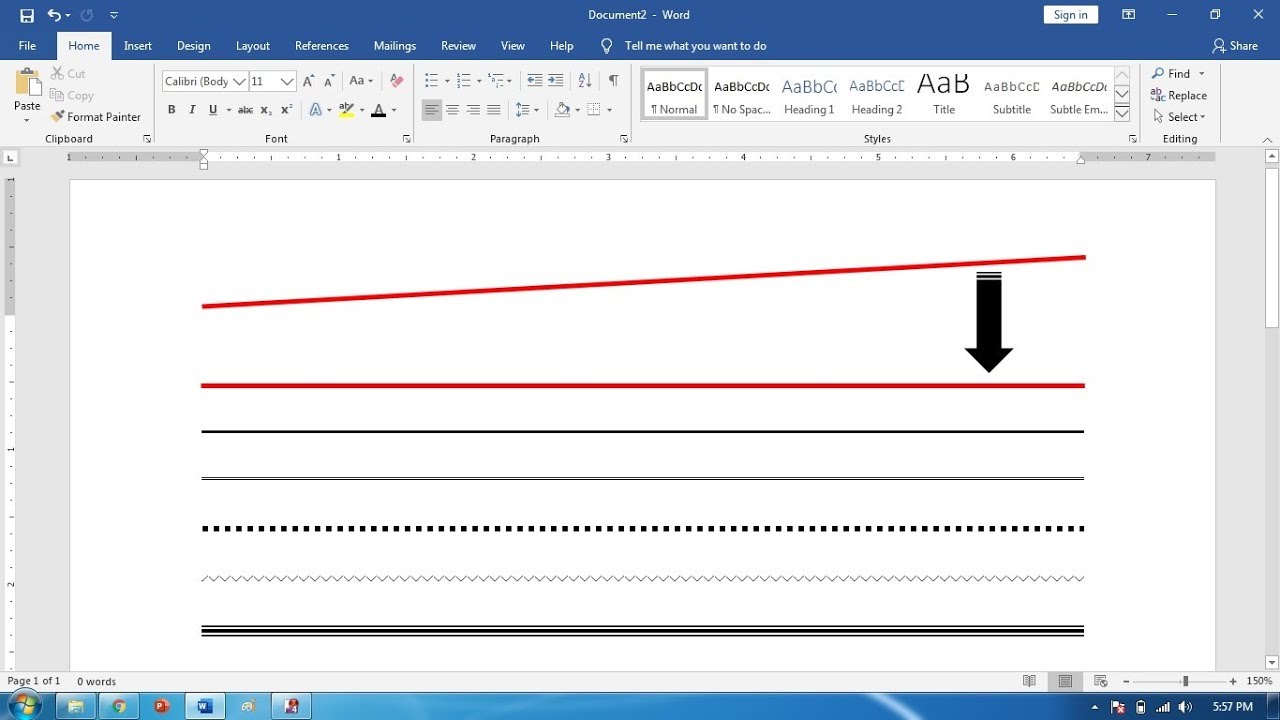Select the Format Painter tool

click(97, 116)
